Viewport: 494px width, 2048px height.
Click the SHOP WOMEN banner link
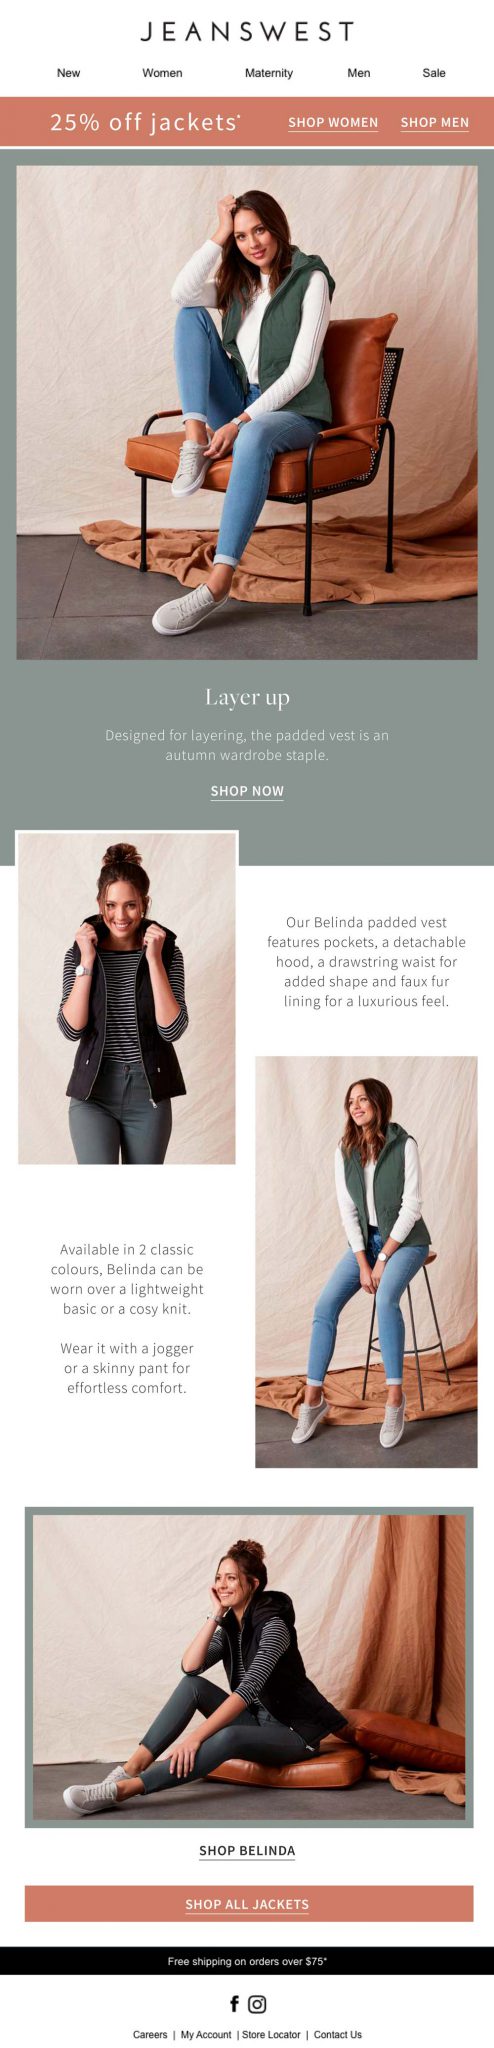pyautogui.click(x=333, y=123)
